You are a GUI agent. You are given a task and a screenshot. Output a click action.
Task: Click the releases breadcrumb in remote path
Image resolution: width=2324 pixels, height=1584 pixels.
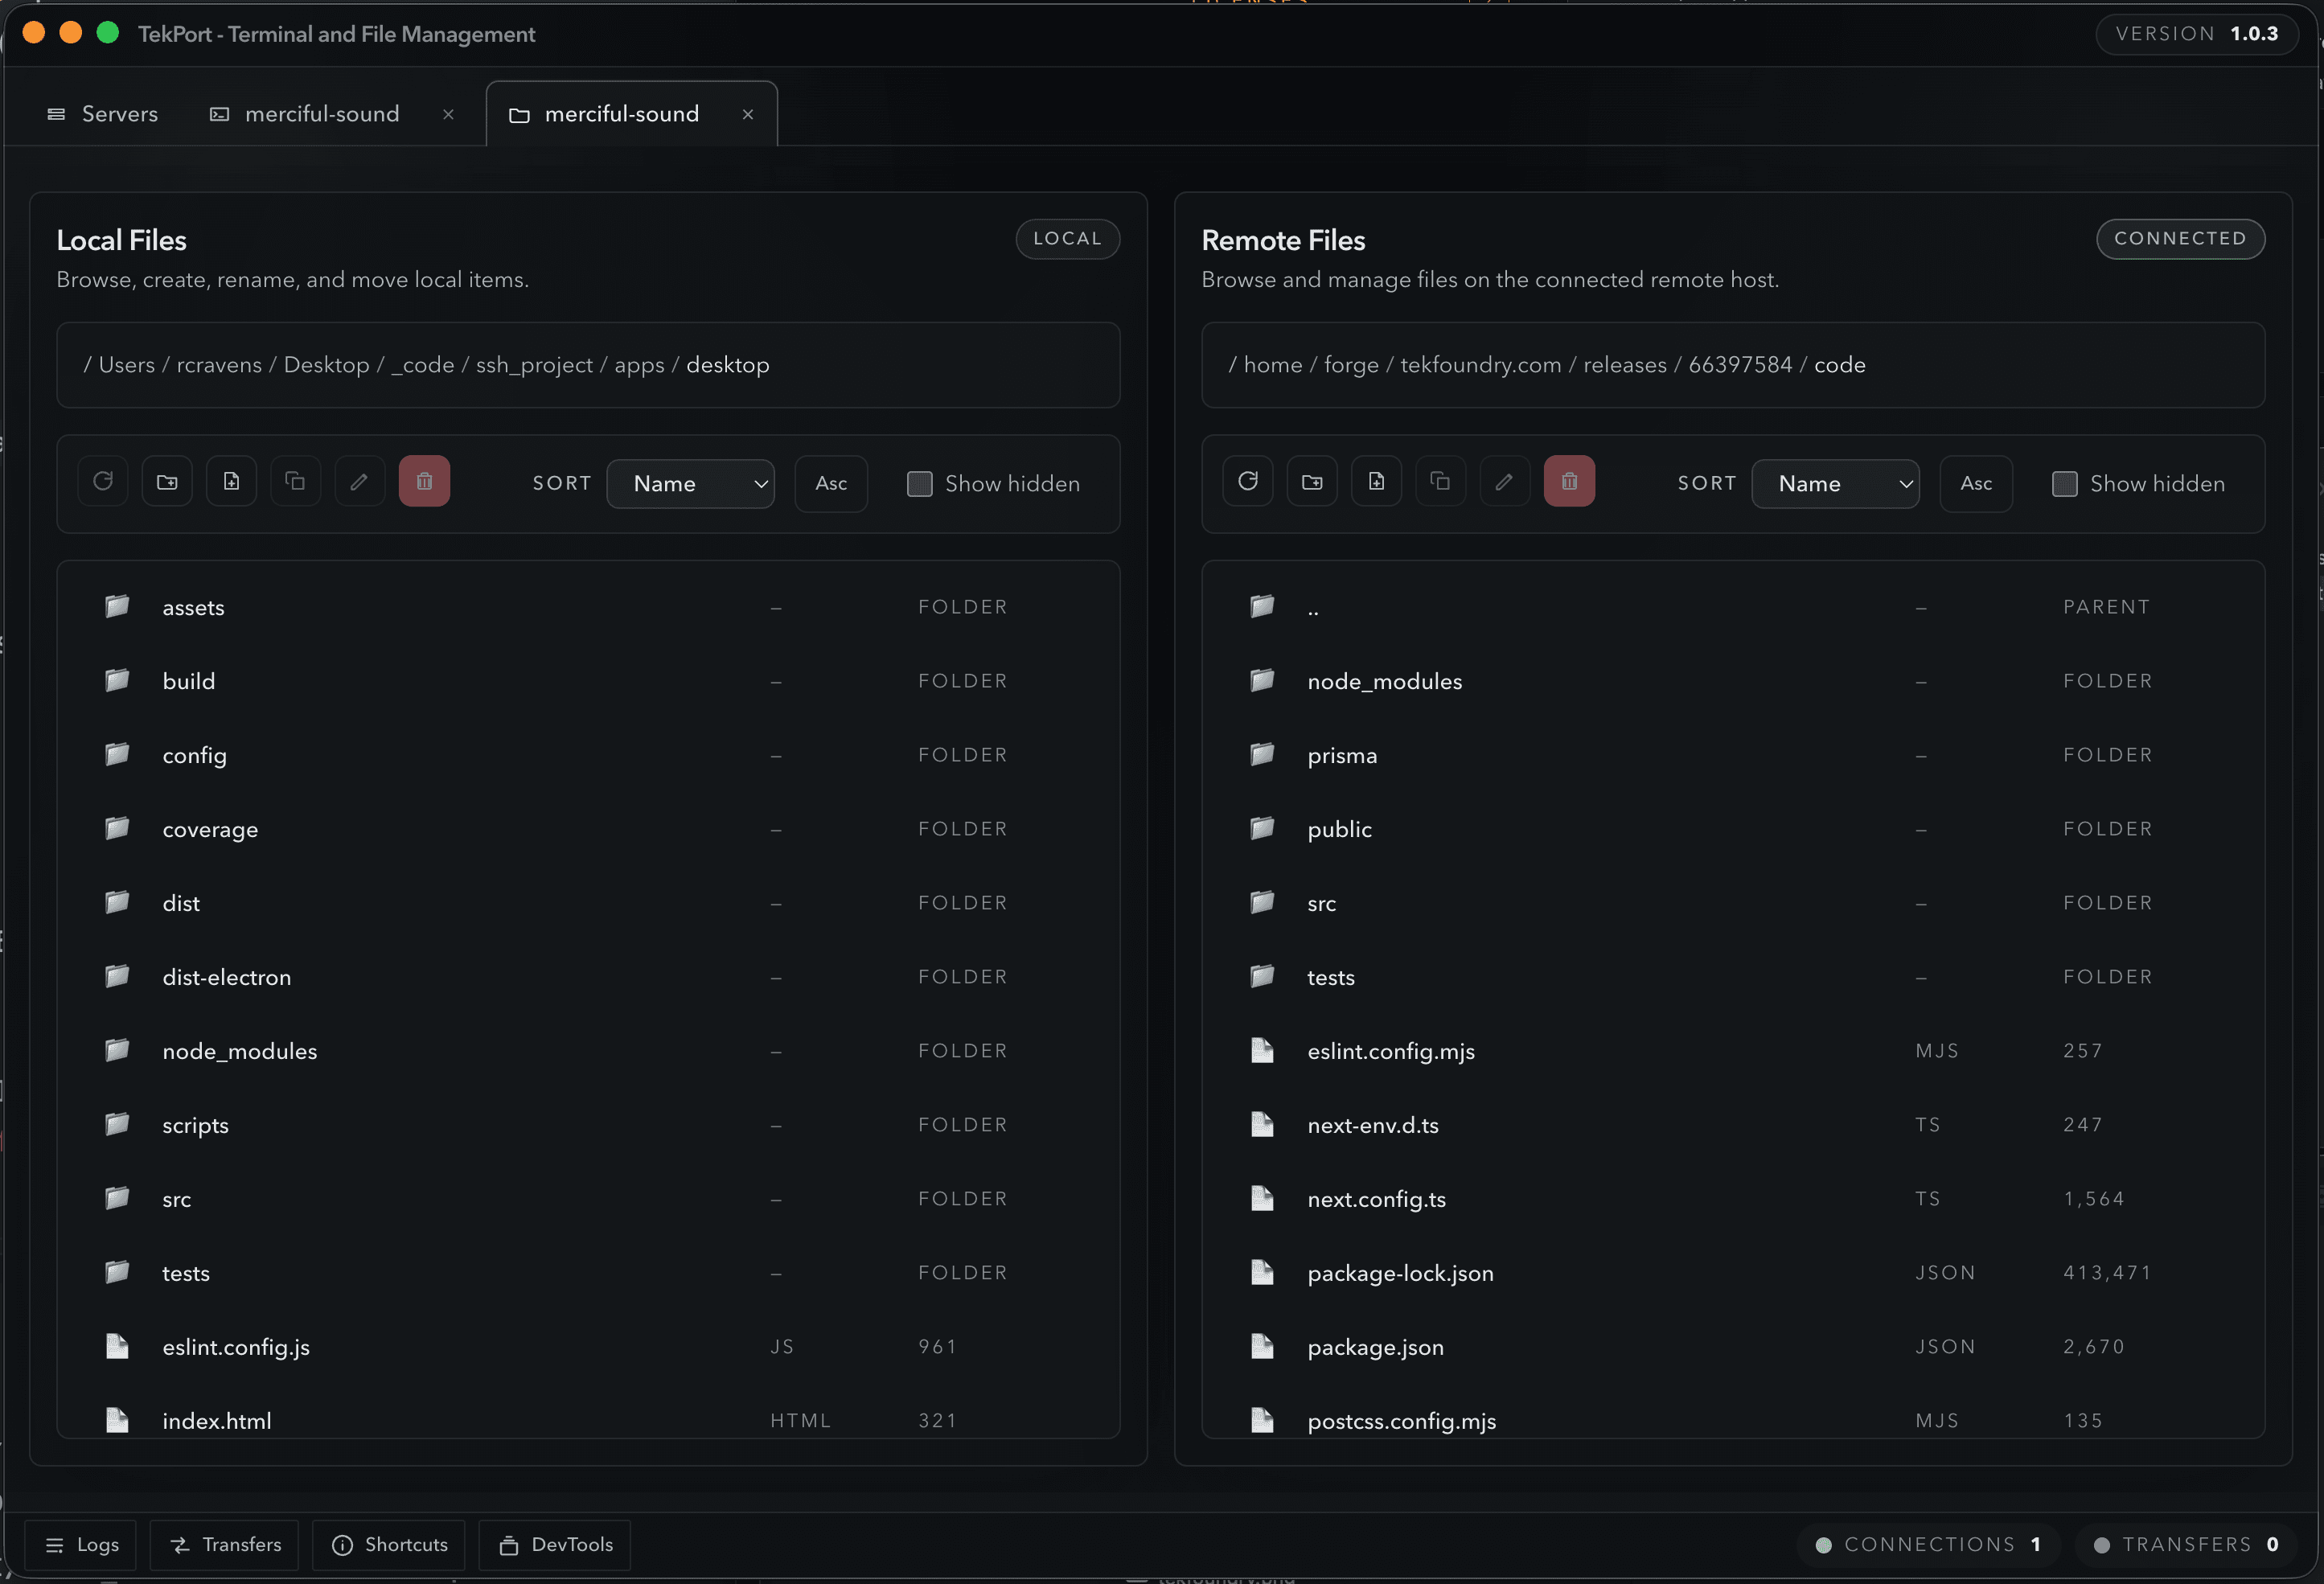coord(1624,364)
